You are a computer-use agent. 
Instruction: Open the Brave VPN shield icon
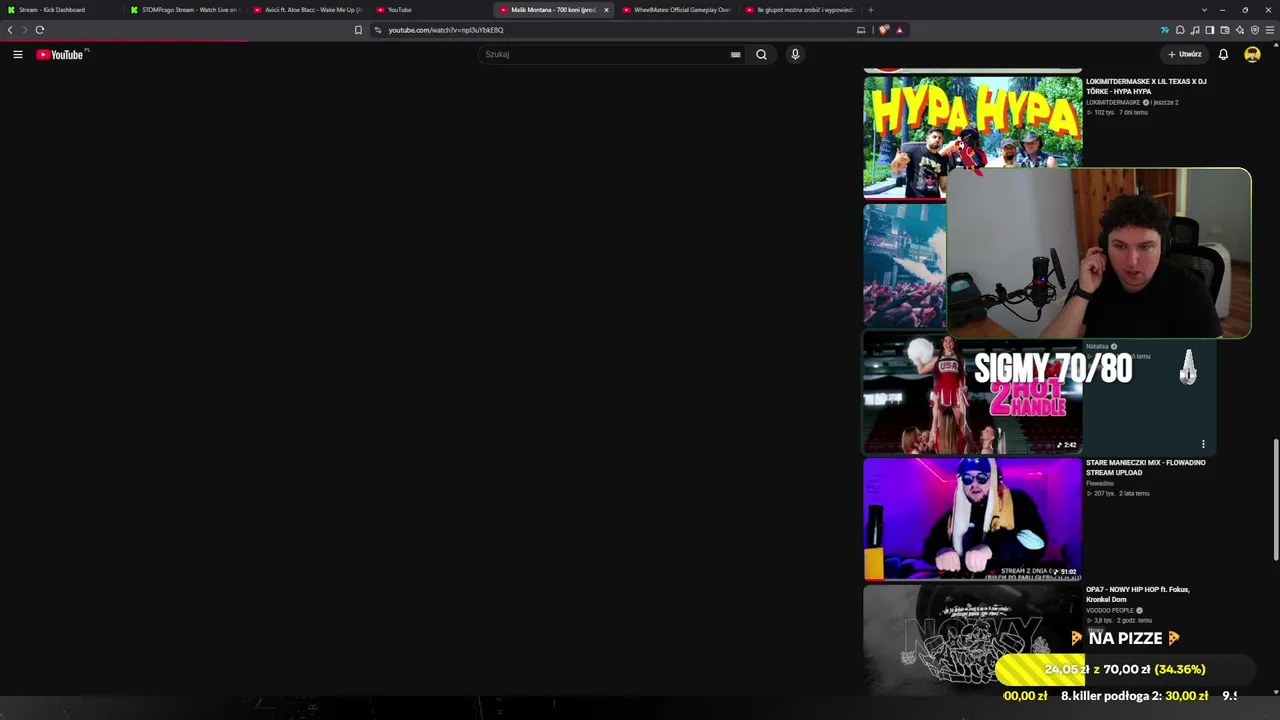(1255, 30)
